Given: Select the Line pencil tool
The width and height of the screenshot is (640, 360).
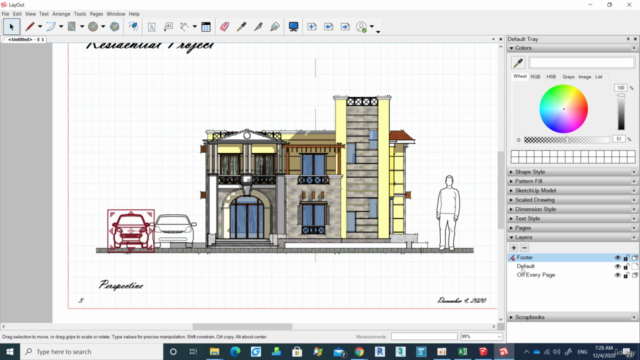Looking at the screenshot, I should pyautogui.click(x=29, y=27).
